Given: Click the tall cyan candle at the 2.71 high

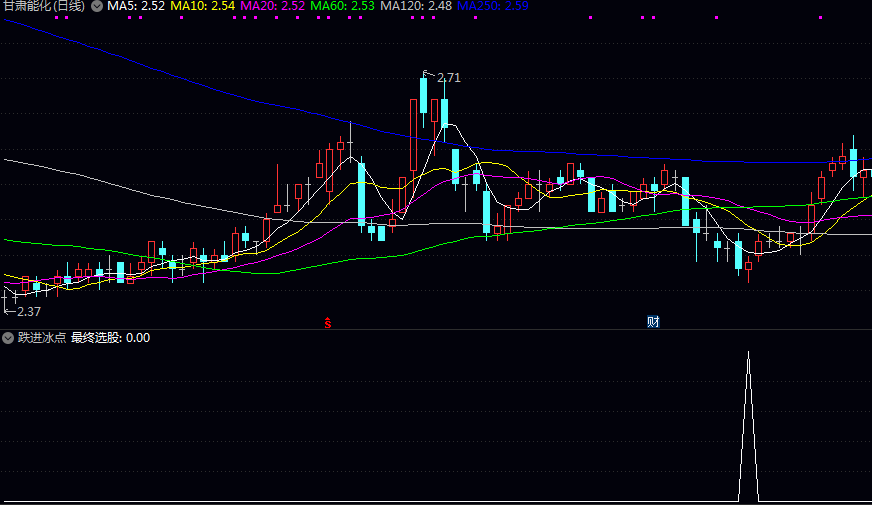Looking at the screenshot, I should coord(424,97).
